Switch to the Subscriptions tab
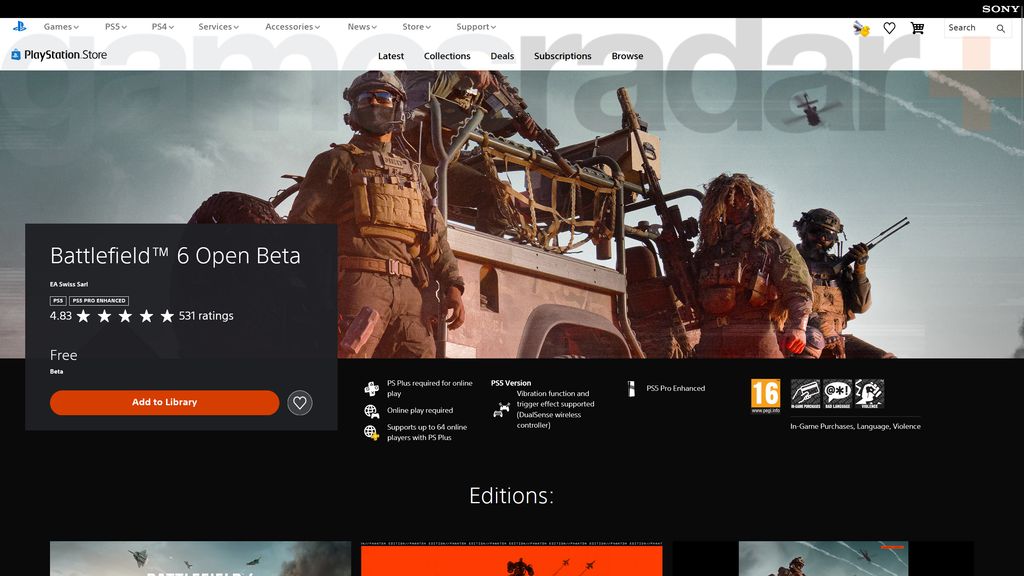The width and height of the screenshot is (1024, 576). pos(562,56)
